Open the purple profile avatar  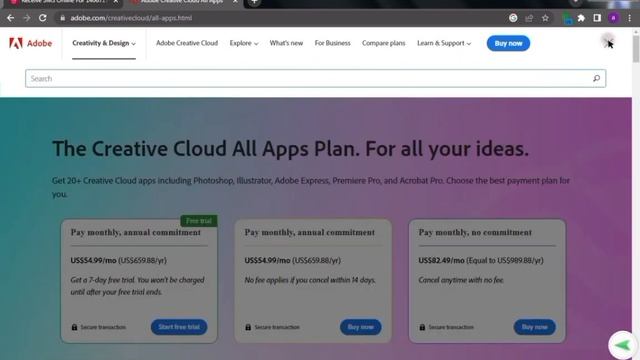click(613, 18)
